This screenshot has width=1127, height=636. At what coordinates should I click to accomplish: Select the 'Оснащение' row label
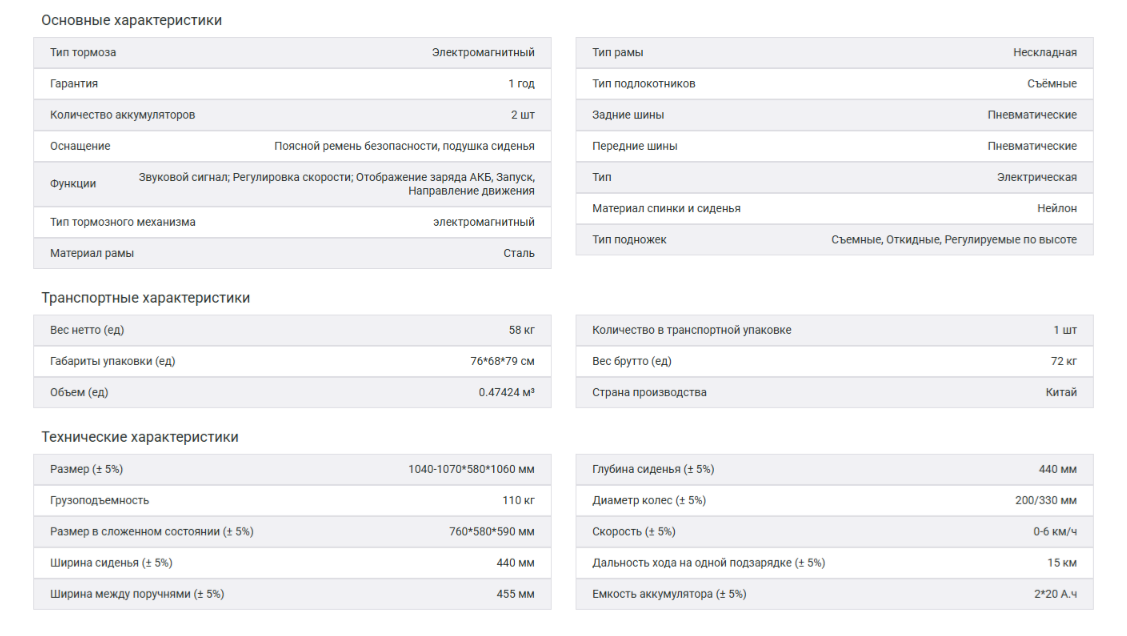(x=80, y=146)
